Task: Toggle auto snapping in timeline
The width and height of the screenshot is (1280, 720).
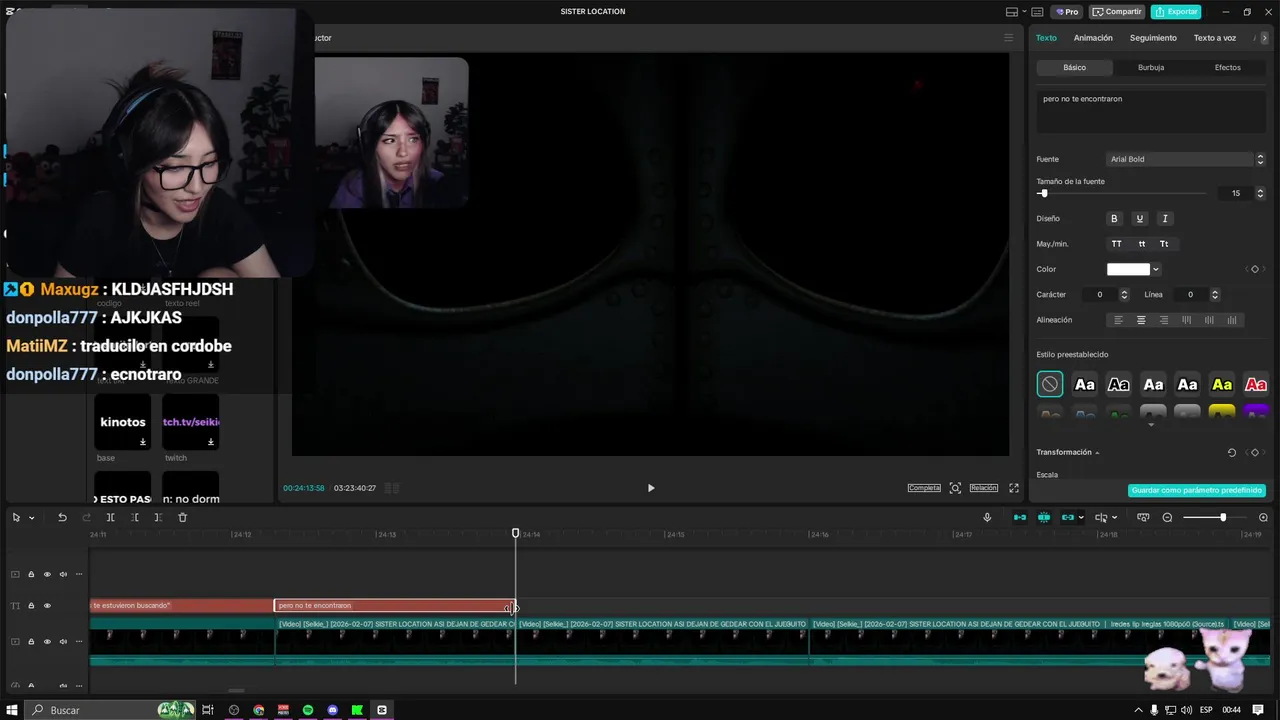Action: tap(1044, 517)
